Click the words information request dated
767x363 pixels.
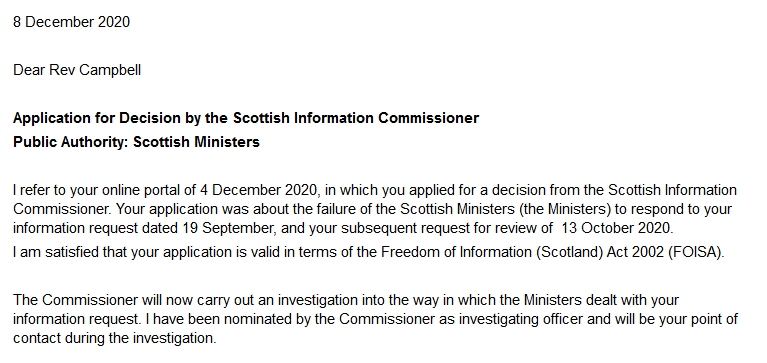coord(96,228)
